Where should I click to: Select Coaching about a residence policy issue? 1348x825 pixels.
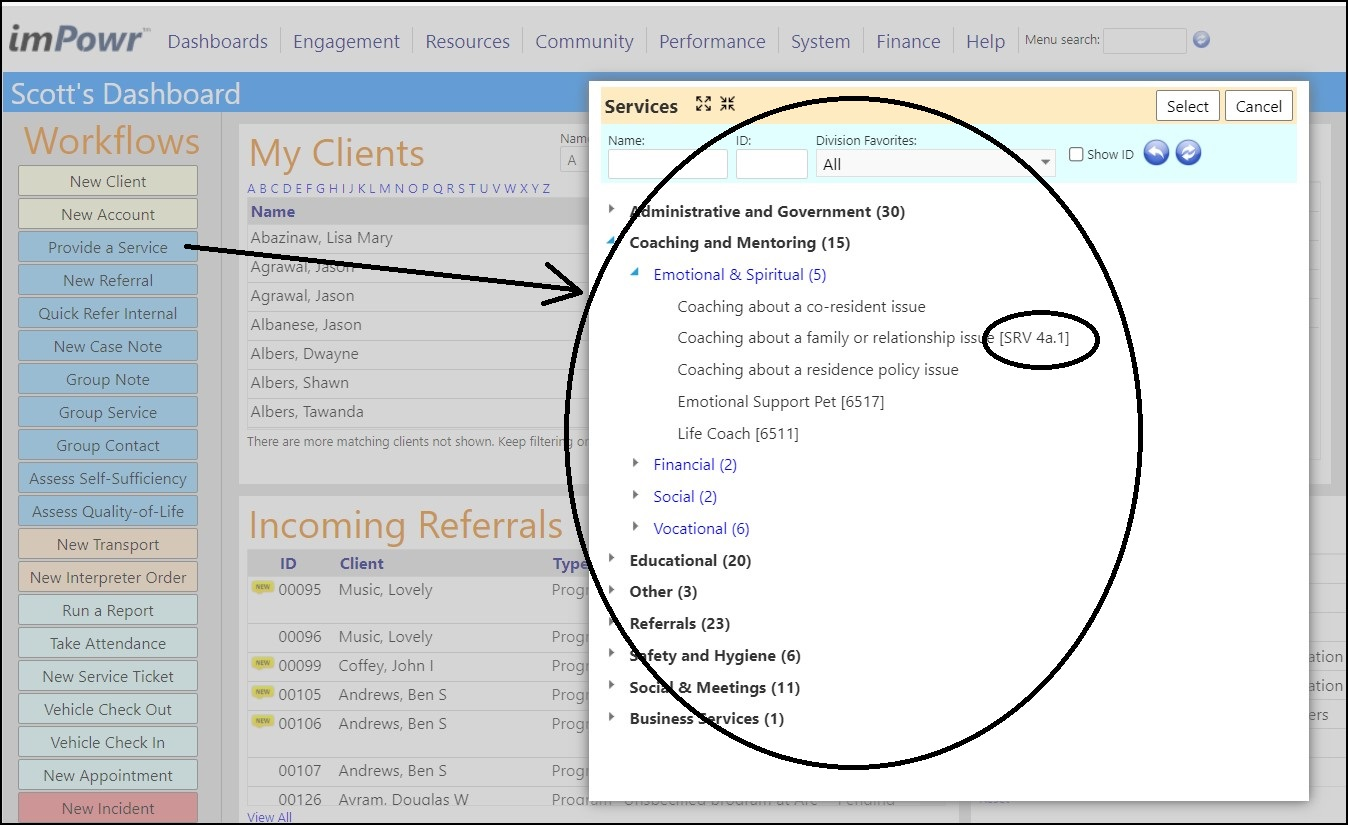[818, 370]
